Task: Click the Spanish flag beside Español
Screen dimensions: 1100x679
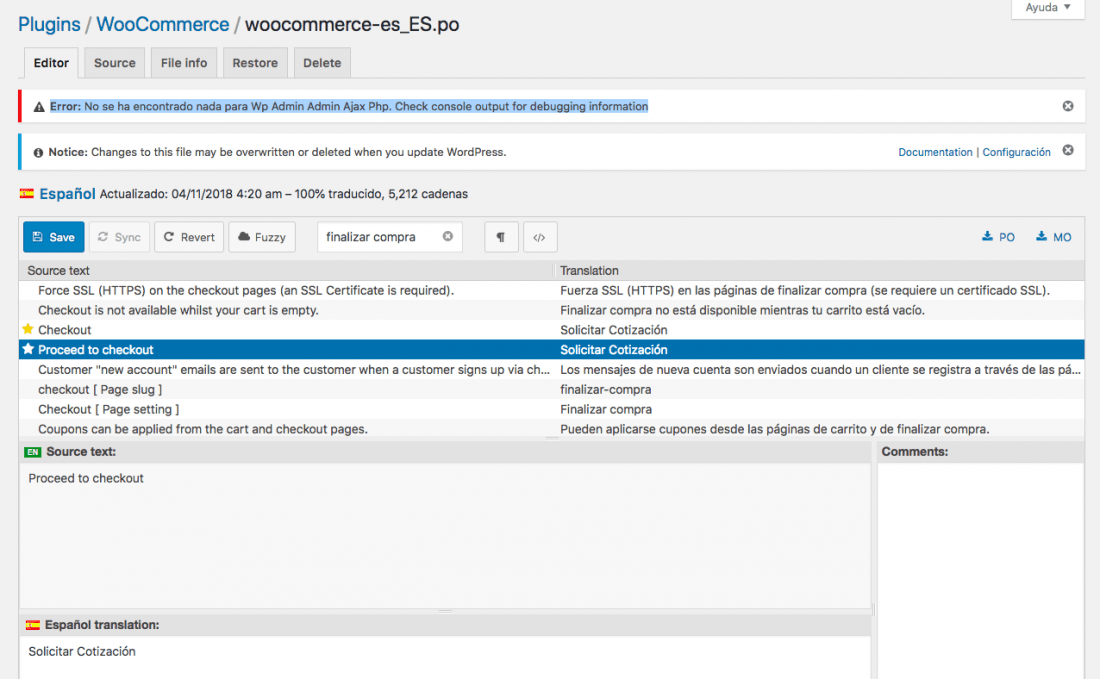Action: [x=27, y=194]
